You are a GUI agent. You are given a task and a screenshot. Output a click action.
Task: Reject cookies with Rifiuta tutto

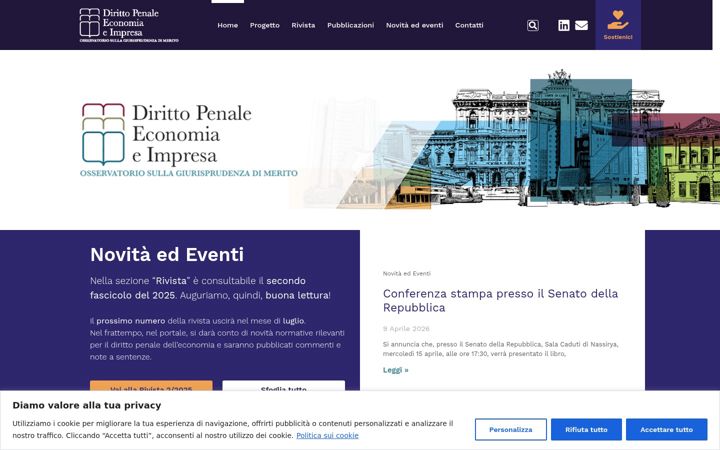(586, 429)
